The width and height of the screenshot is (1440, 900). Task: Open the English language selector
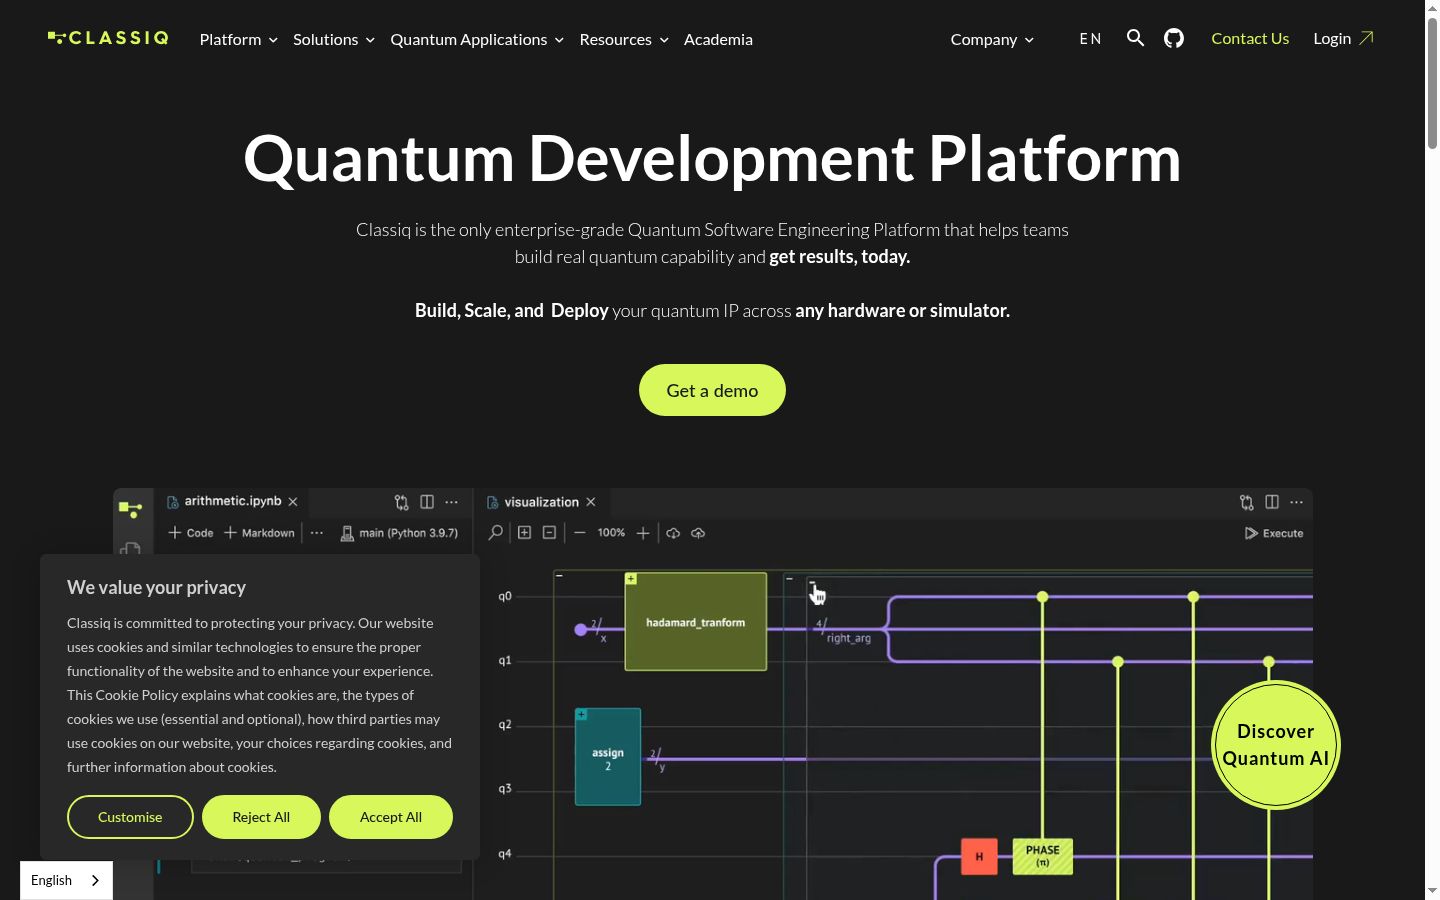pyautogui.click(x=66, y=880)
